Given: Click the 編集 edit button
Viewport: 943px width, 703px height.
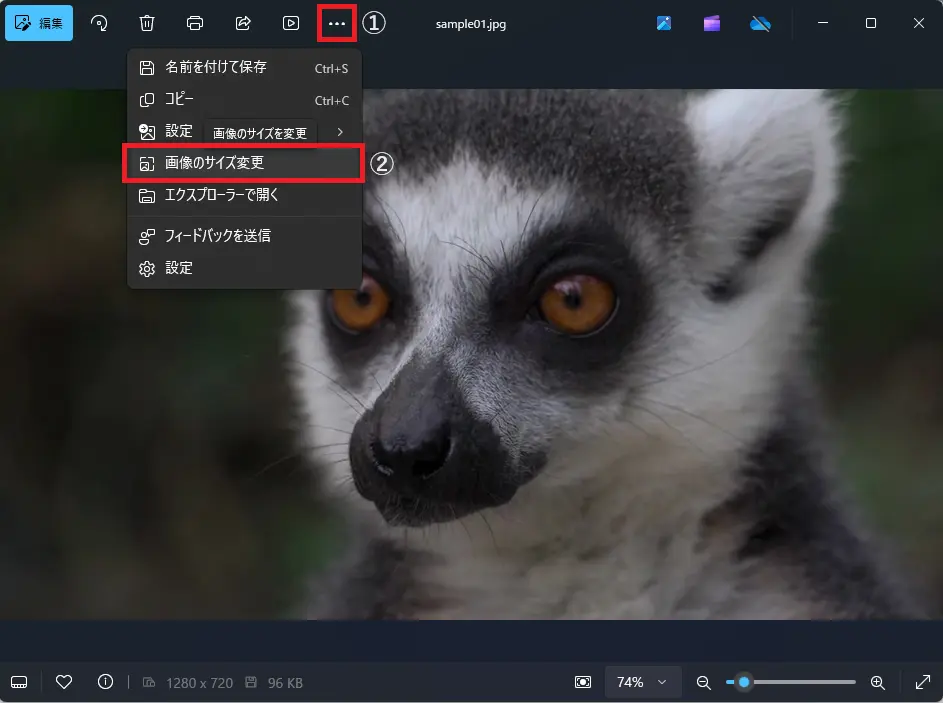Looking at the screenshot, I should [39, 23].
